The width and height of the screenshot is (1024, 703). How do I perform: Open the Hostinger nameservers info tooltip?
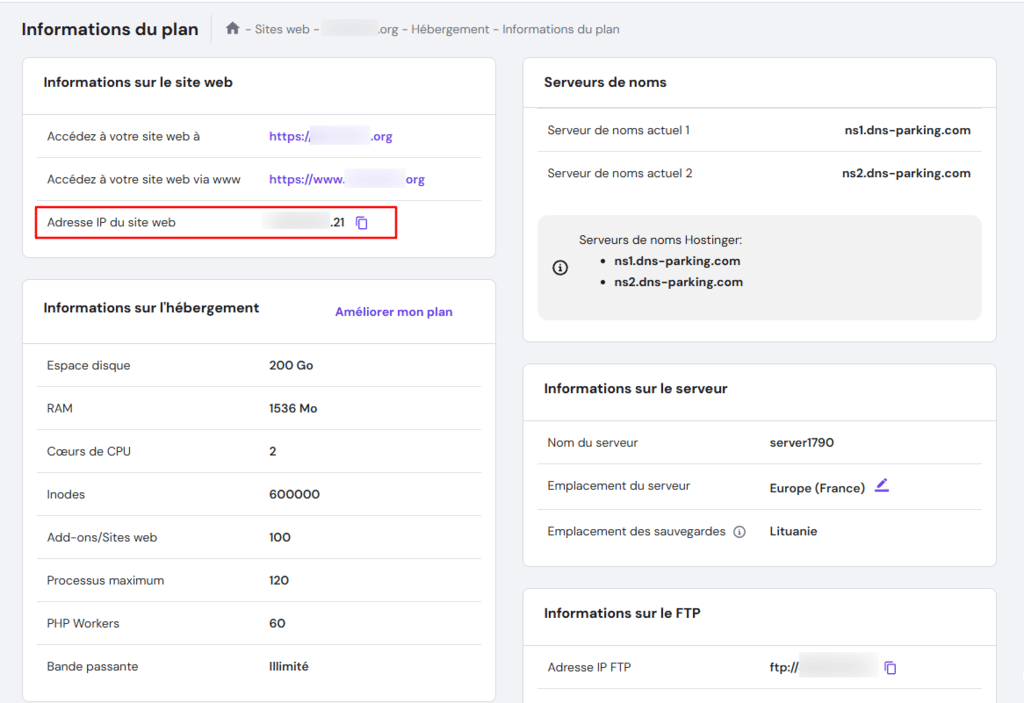[560, 267]
